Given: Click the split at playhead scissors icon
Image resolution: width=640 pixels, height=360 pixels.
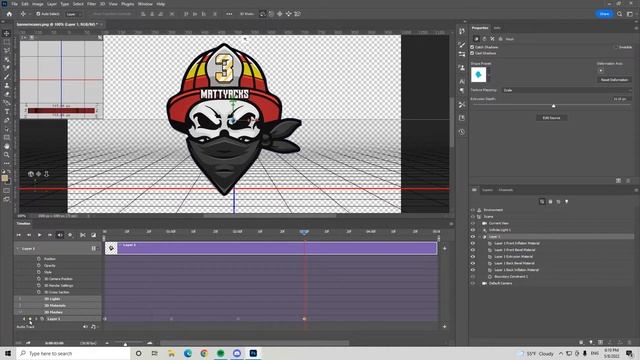Looking at the screenshot, I should click(x=83, y=235).
